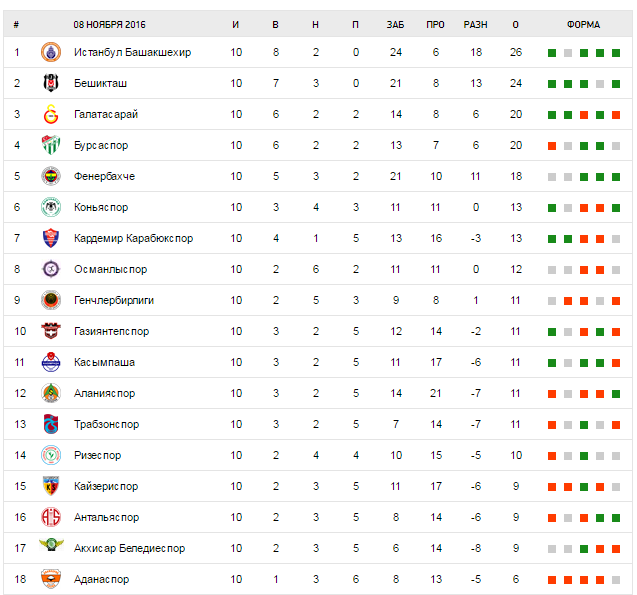Click the last form square for Истанбул Башакшехир
Viewport: 637px width, 595px height.
[x=616, y=52]
